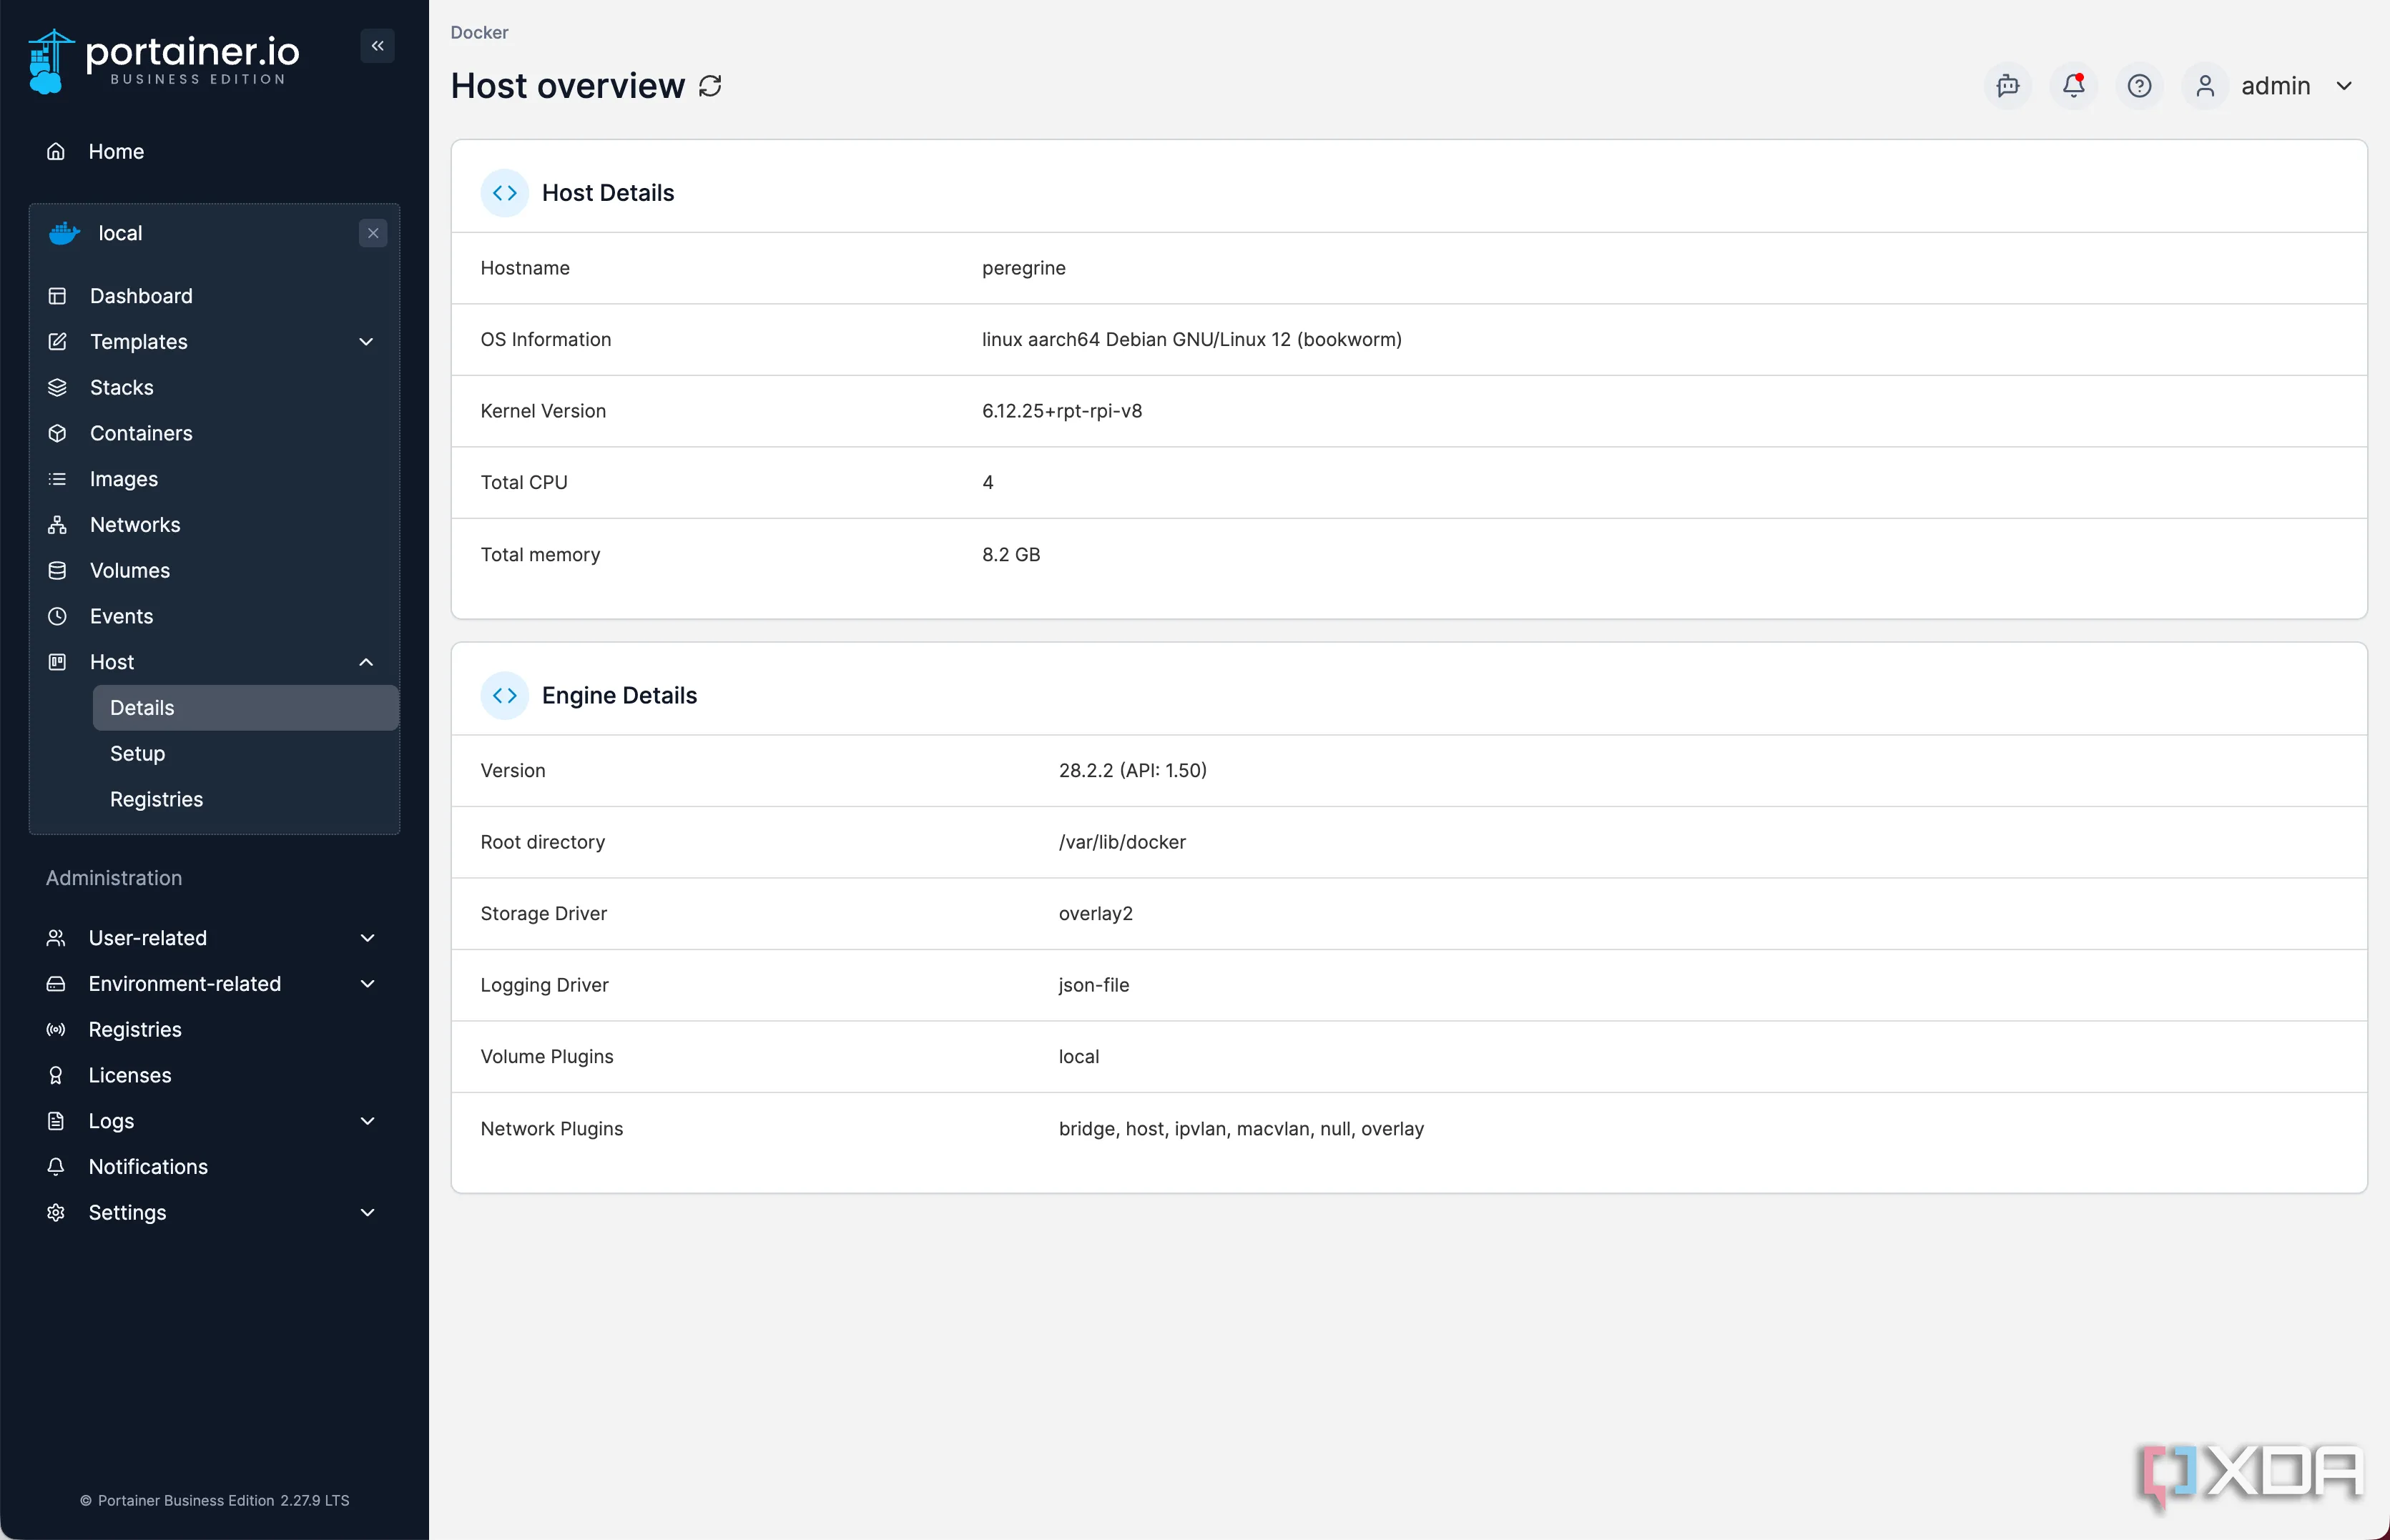
Task: Click the Events clock icon
Action: [57, 616]
